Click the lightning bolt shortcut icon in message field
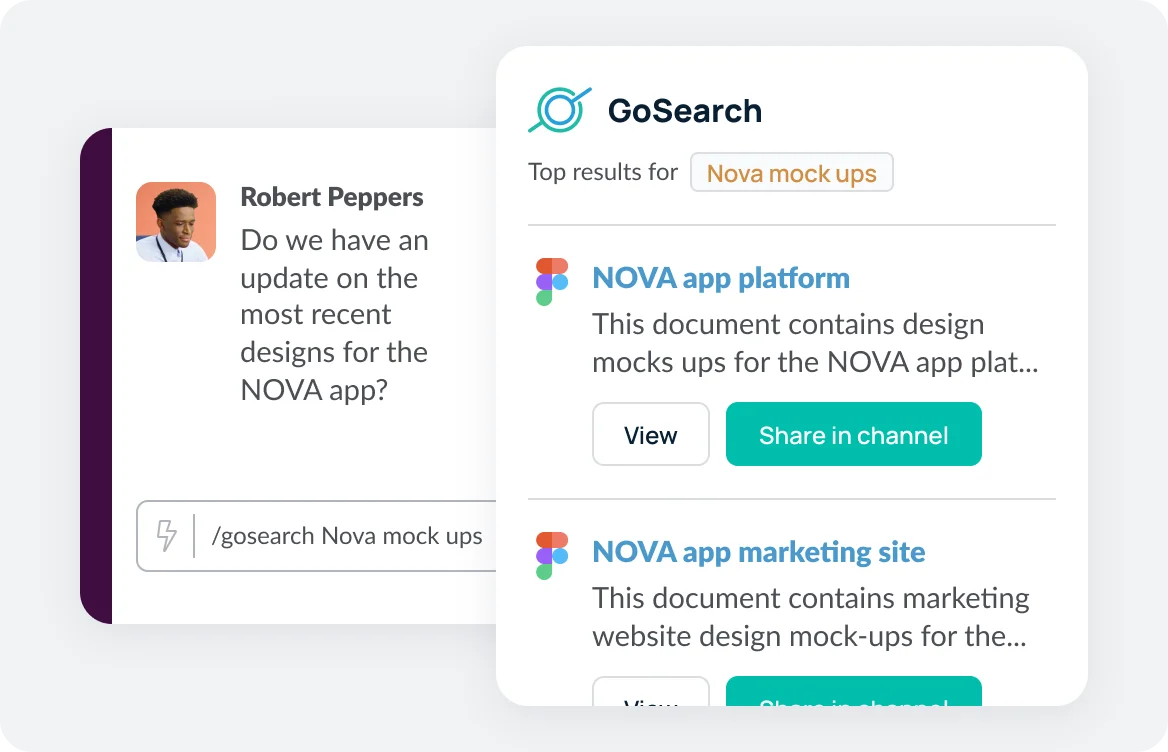The width and height of the screenshot is (1168, 752). 165,536
